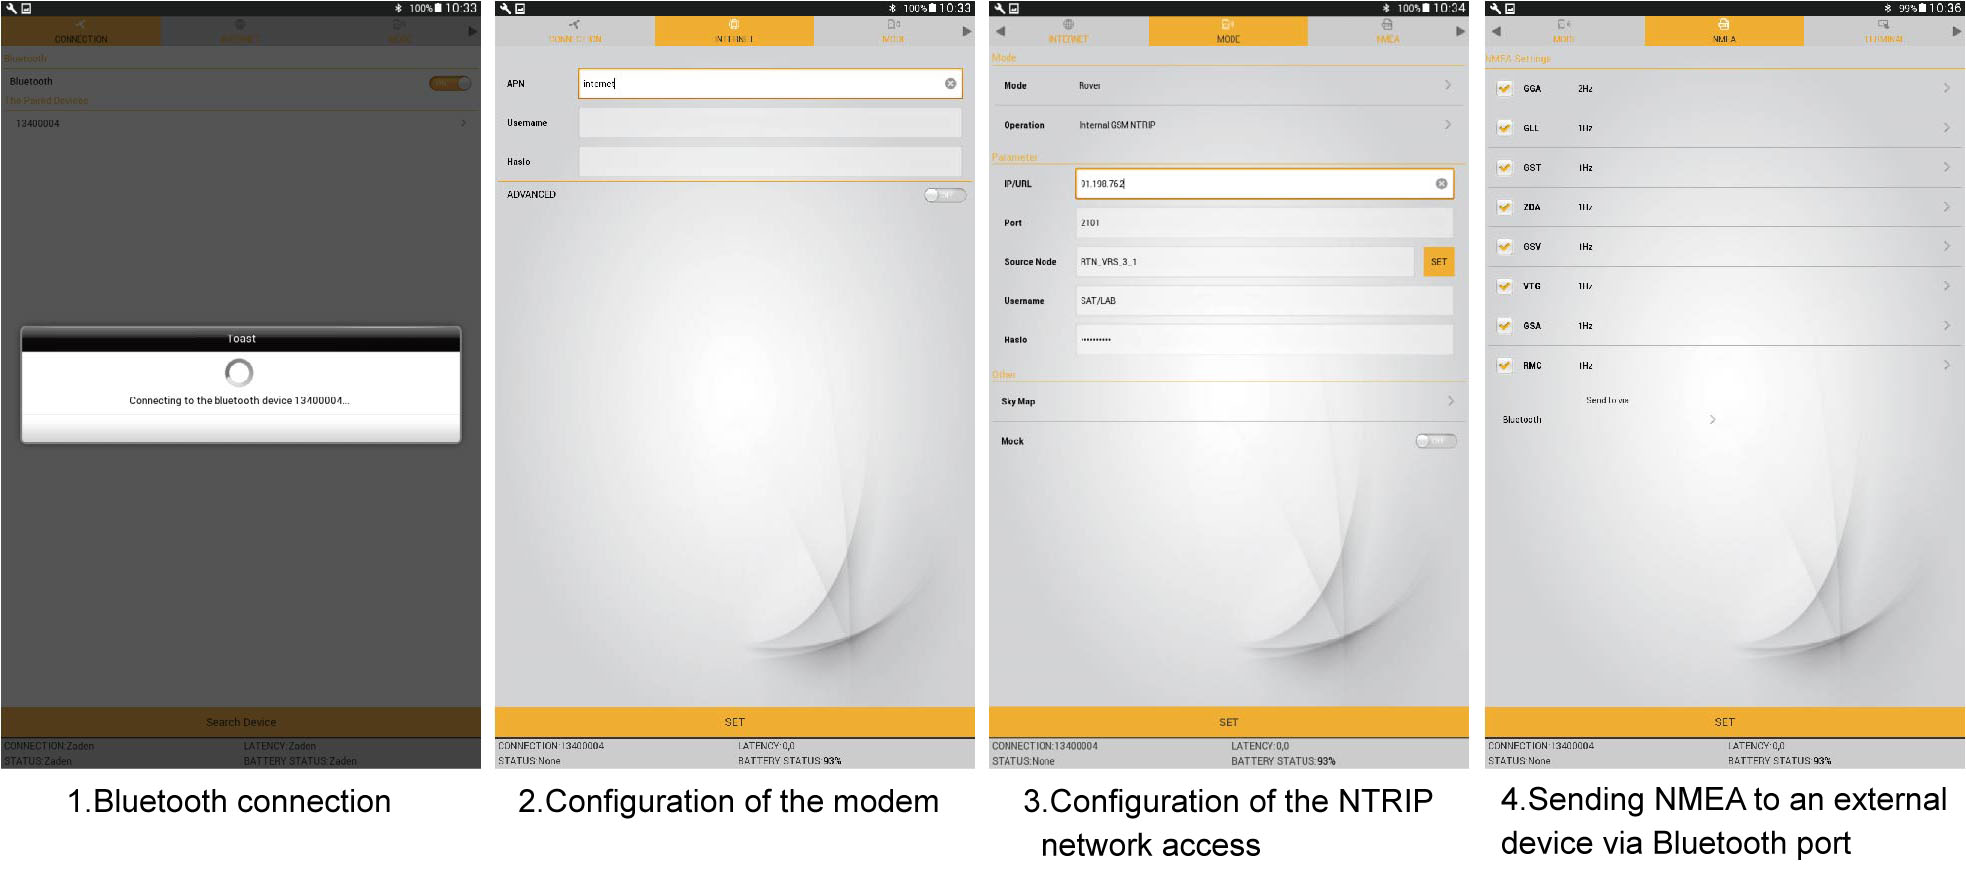Viewport: 1966px width, 869px height.
Task: Open the CONNECTION tab on the Bluetooth screen
Action: [x=80, y=31]
